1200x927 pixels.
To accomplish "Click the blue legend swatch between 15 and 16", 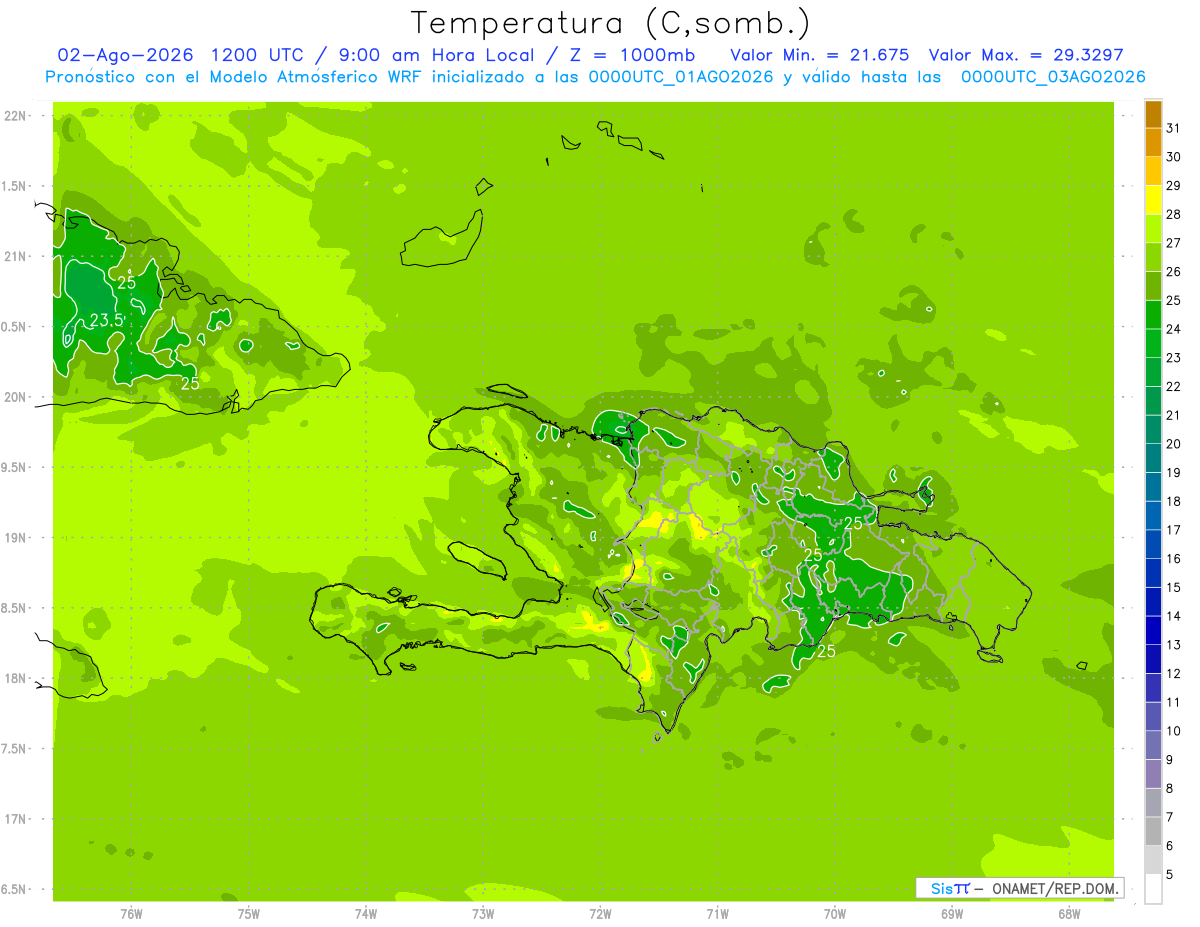I will [x=1153, y=574].
